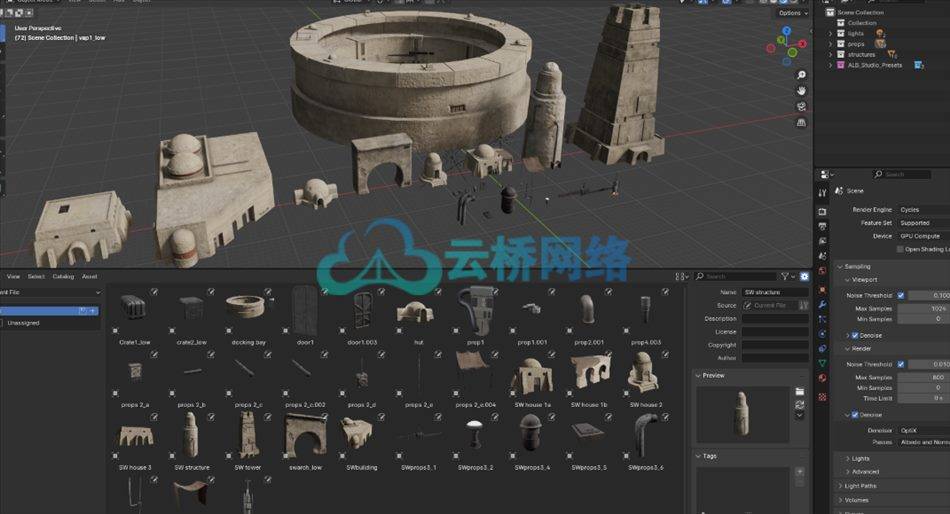This screenshot has width=950, height=514.
Task: Open the World properties globe icon
Action: pyautogui.click(x=822, y=271)
